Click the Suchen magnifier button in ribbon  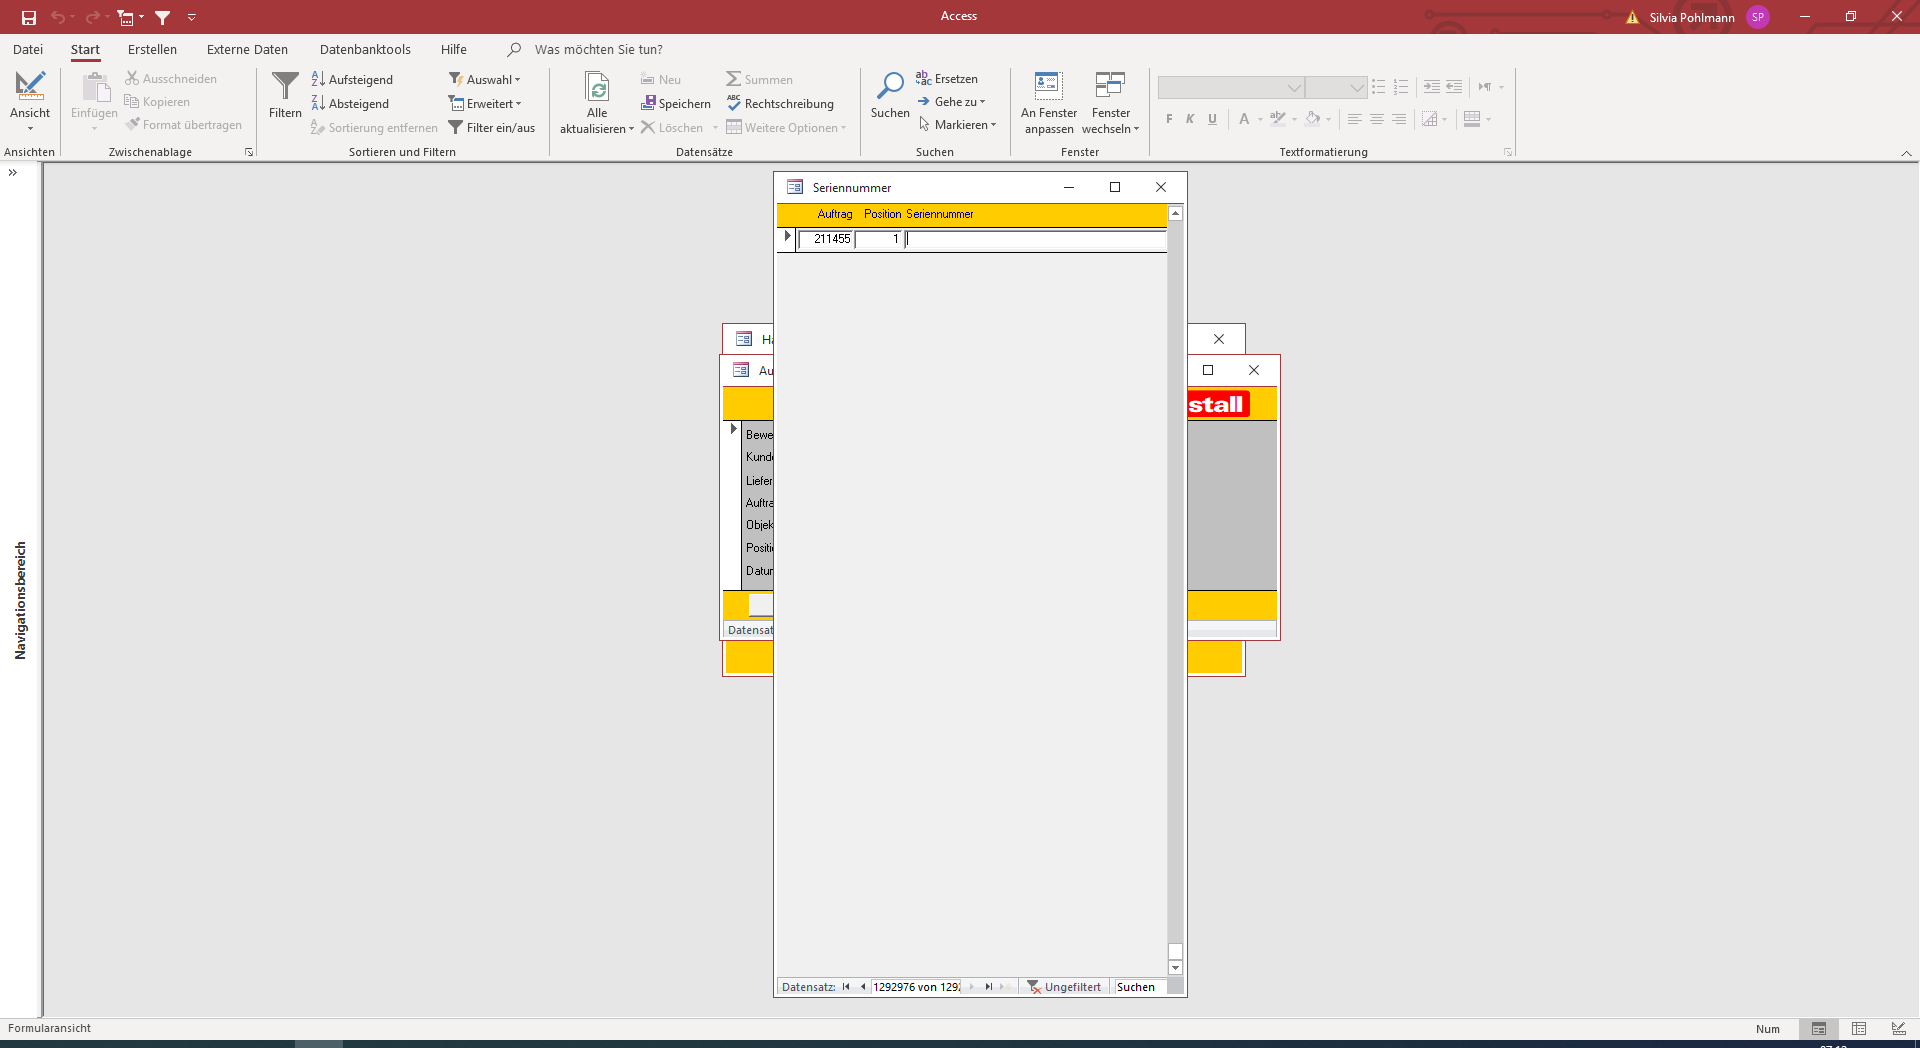[890, 95]
